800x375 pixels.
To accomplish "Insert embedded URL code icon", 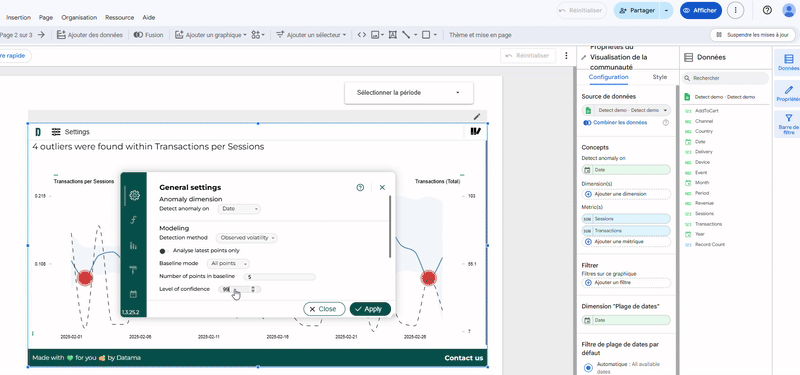I will [361, 35].
